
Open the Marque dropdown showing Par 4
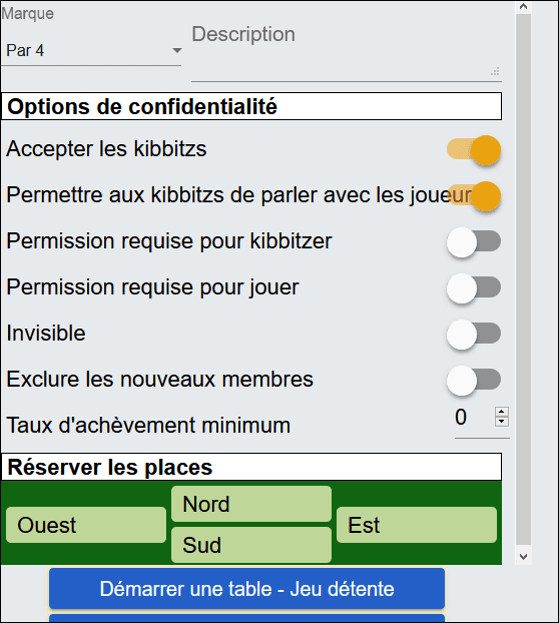[x=91, y=51]
